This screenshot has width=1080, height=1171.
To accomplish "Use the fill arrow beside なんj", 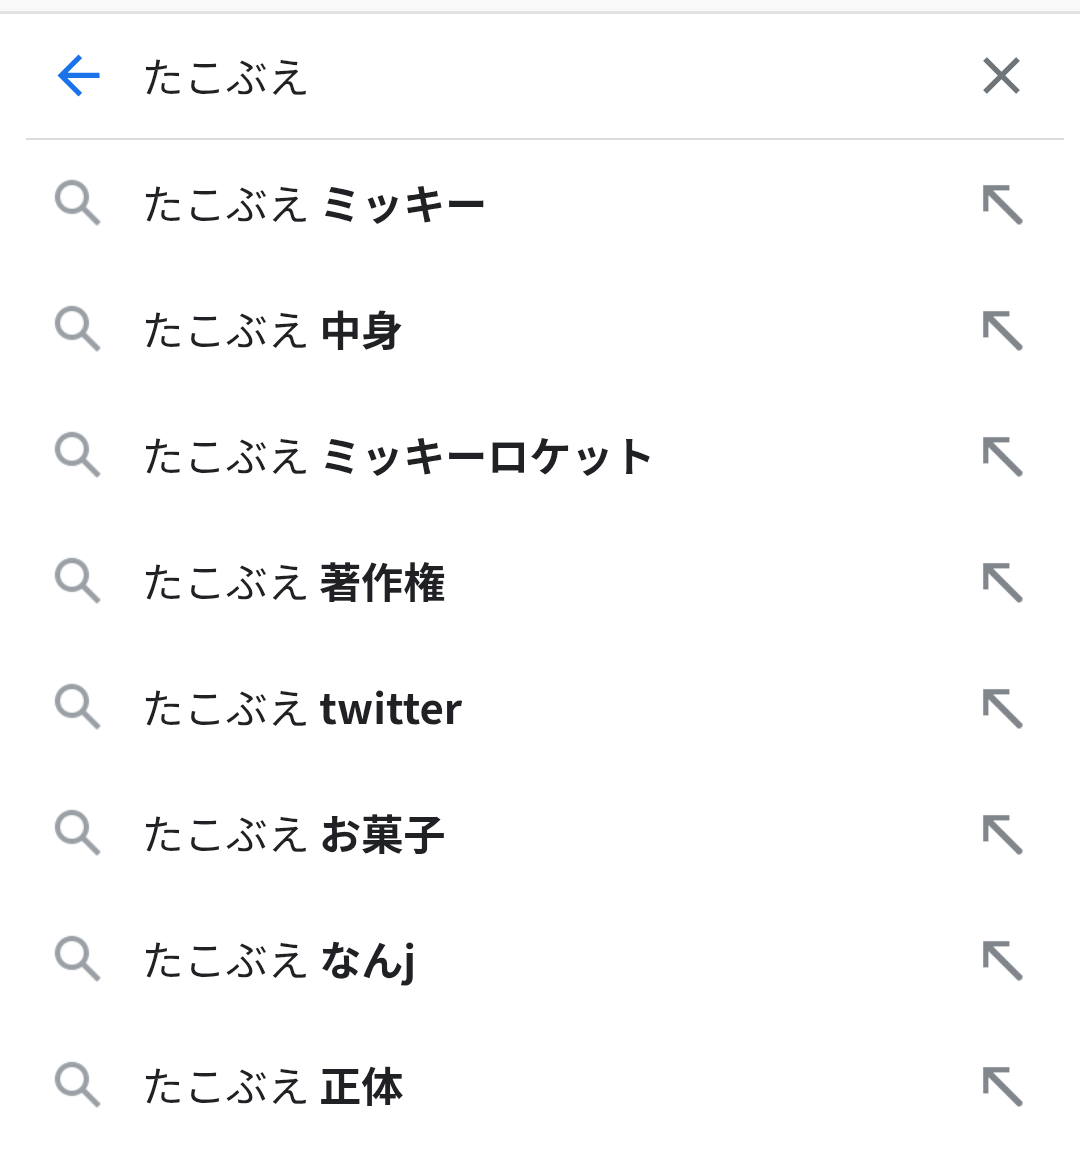I will pos(1002,961).
